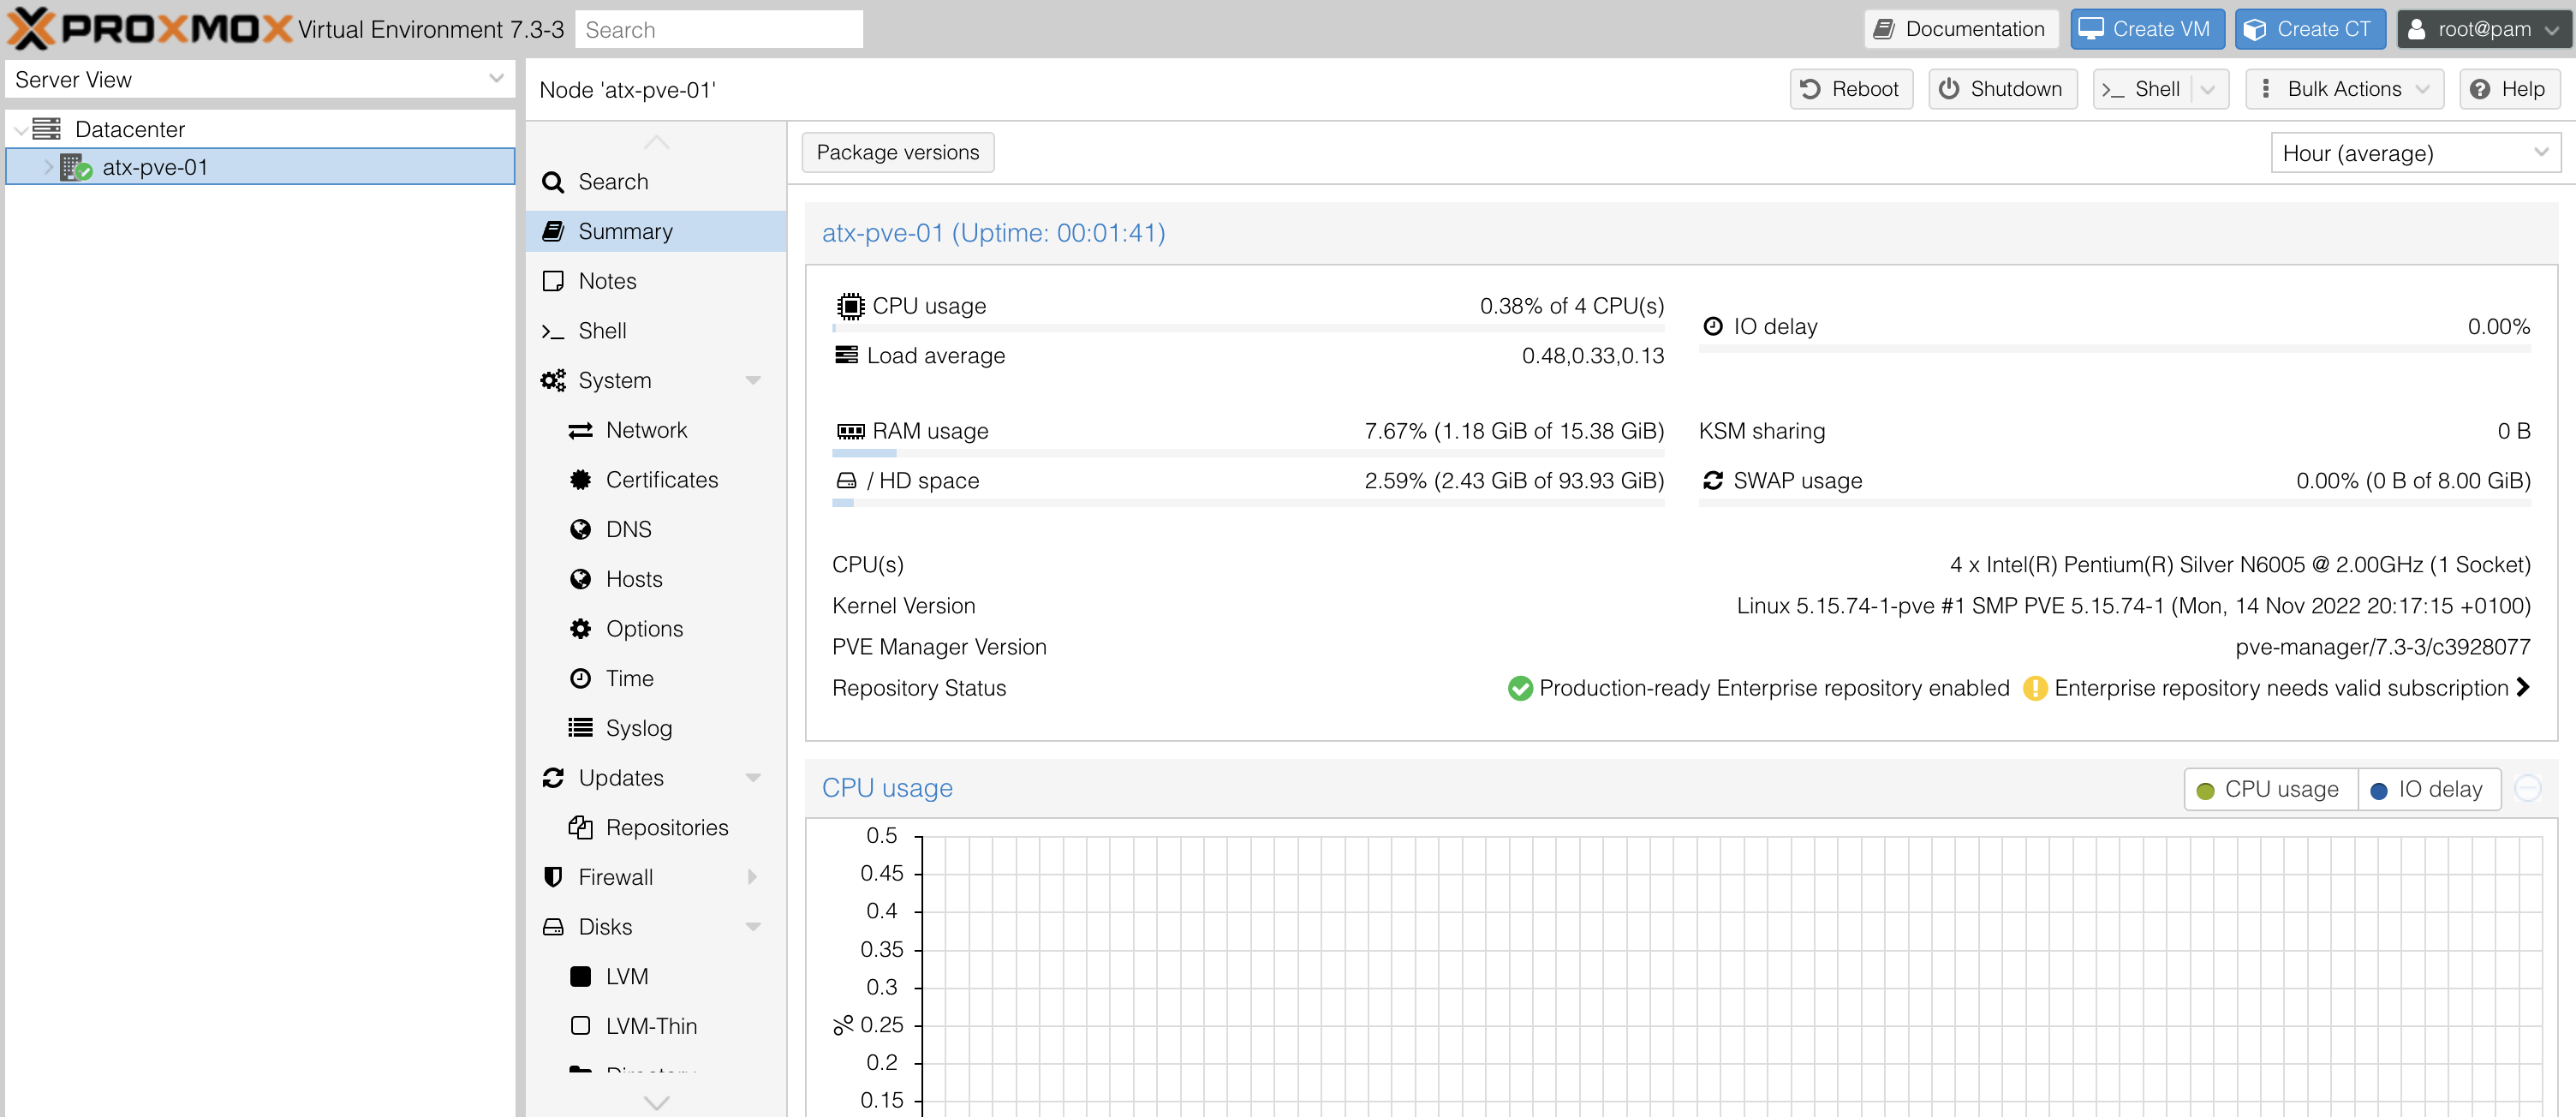Screen dimensions: 2576x1117
Task: Open the Syslog menu item
Action: pyautogui.click(x=638, y=728)
